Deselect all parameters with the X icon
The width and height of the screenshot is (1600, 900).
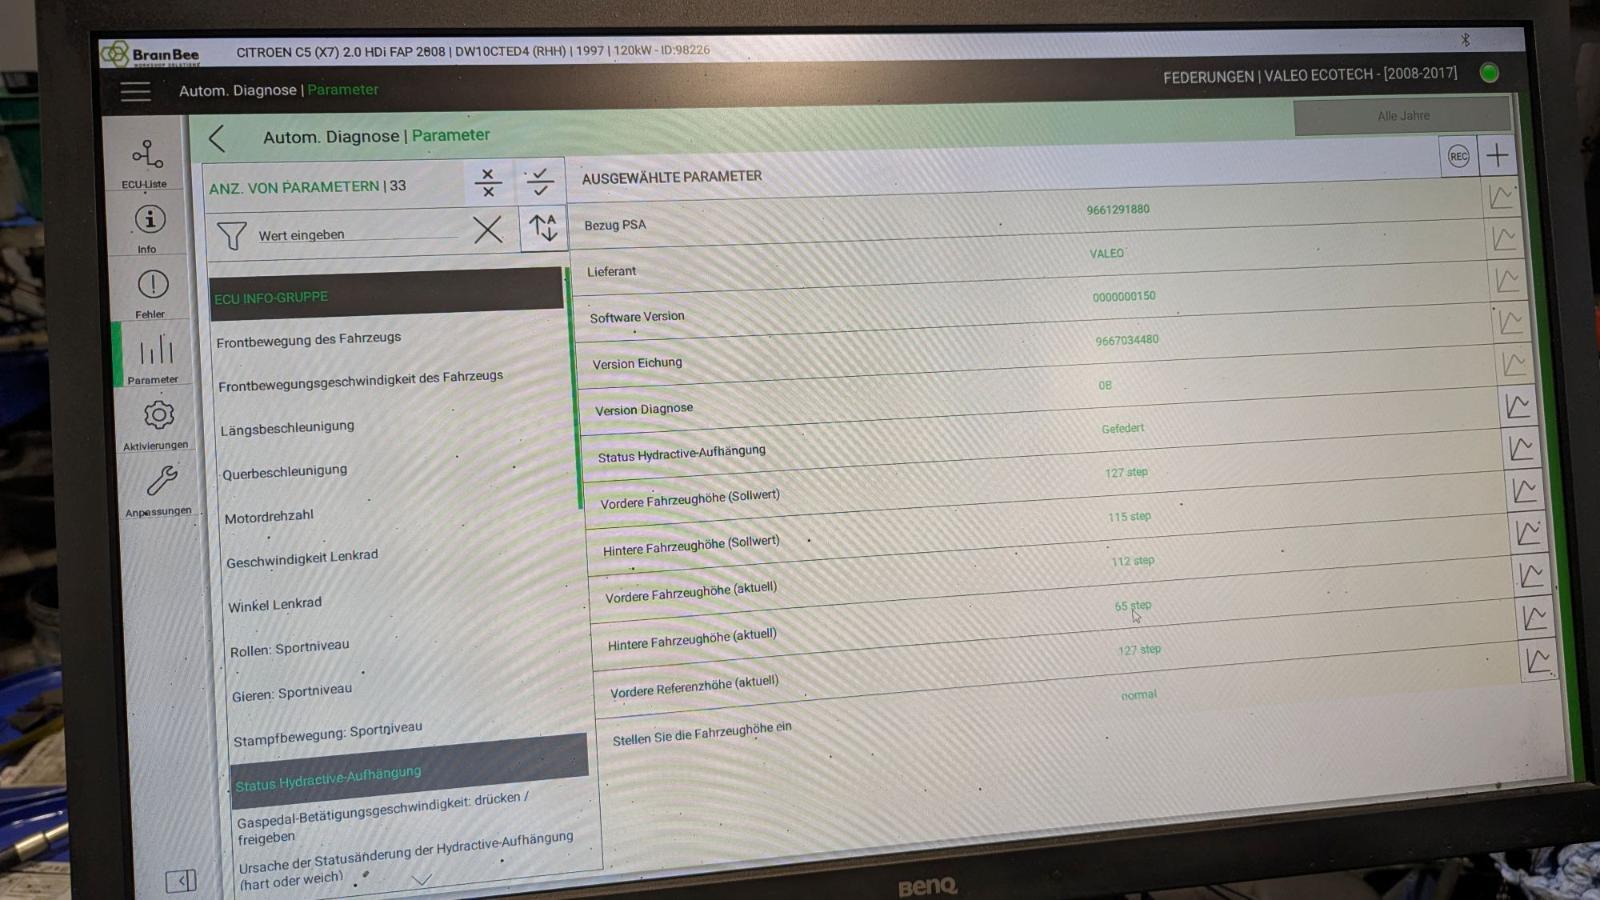[488, 183]
